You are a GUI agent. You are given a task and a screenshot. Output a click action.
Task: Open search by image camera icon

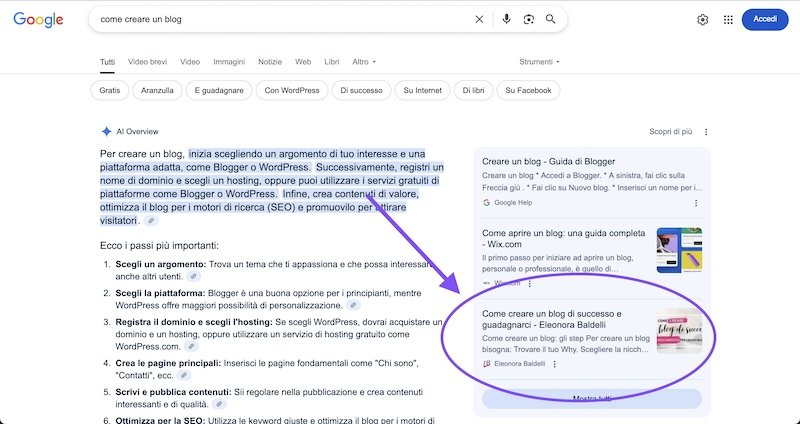point(529,19)
